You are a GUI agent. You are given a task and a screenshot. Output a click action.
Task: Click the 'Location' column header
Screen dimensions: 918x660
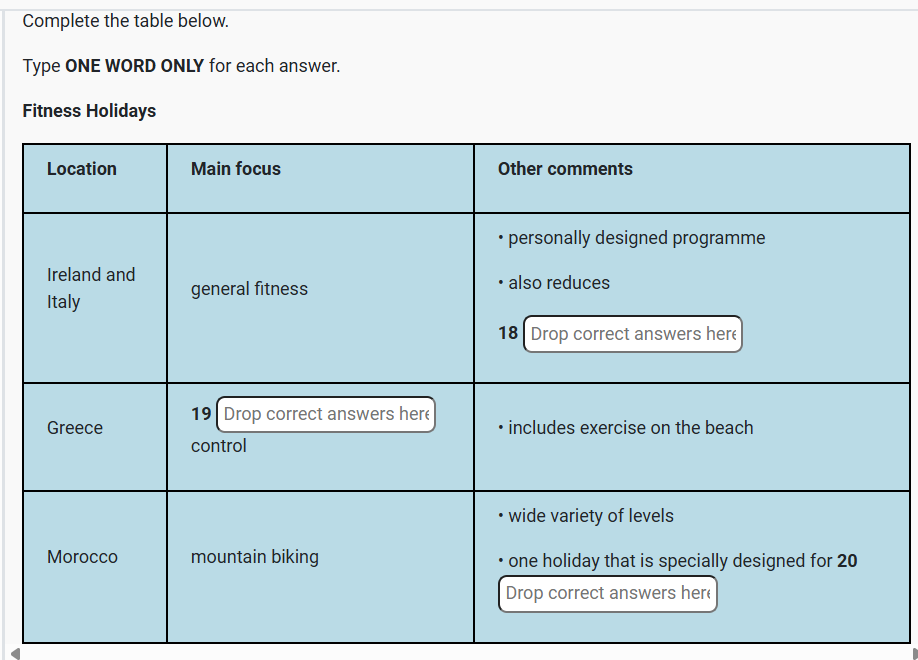coord(82,169)
